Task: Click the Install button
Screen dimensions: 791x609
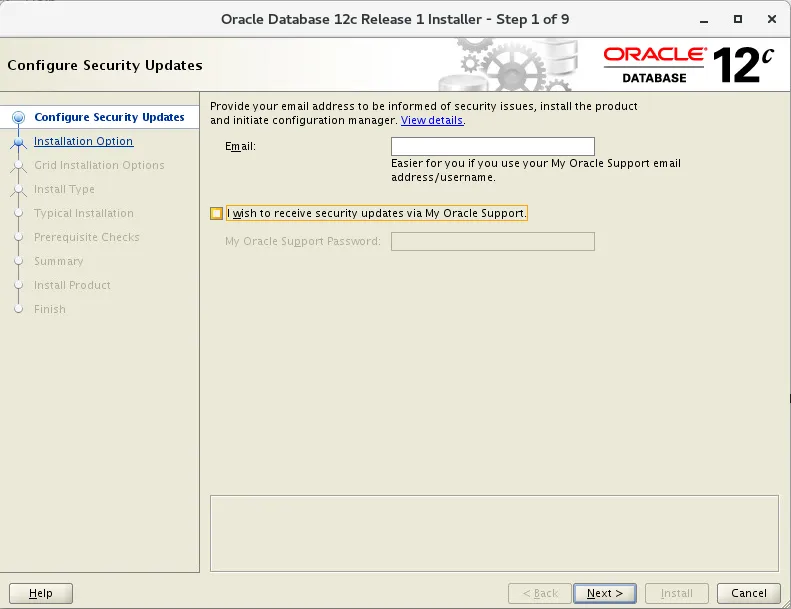Action: [676, 593]
